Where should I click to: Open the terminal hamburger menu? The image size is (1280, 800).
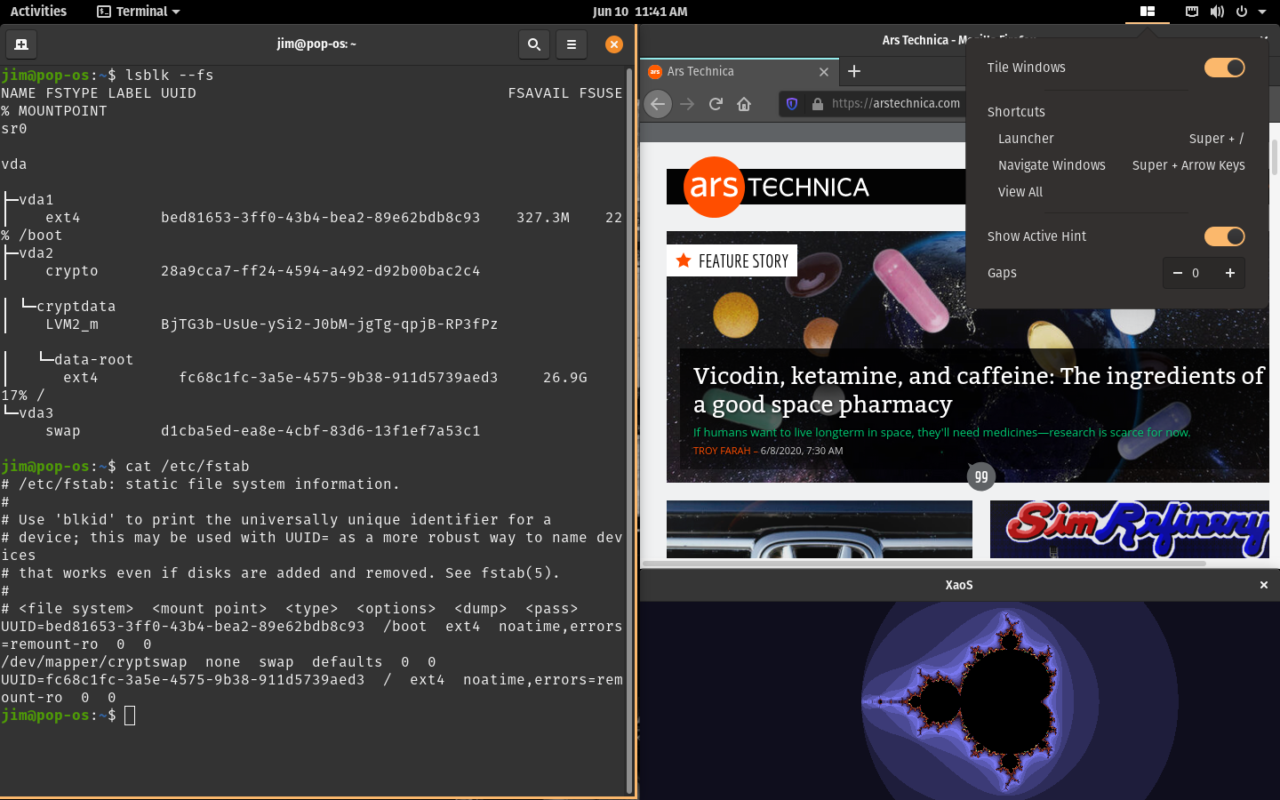coord(570,44)
